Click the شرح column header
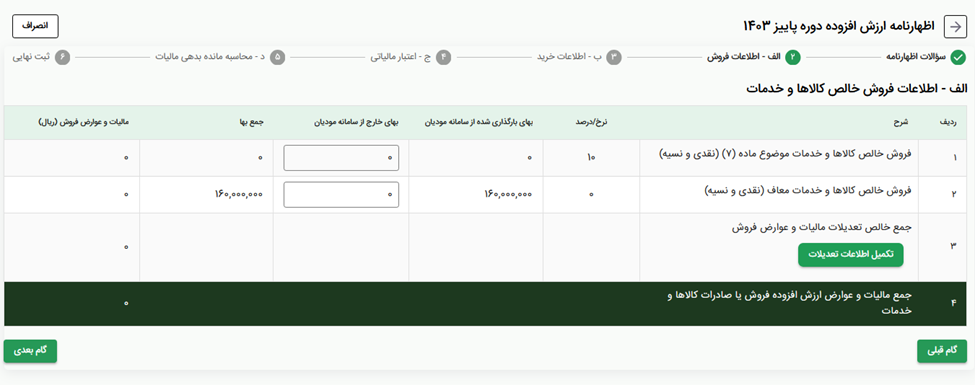 902,123
